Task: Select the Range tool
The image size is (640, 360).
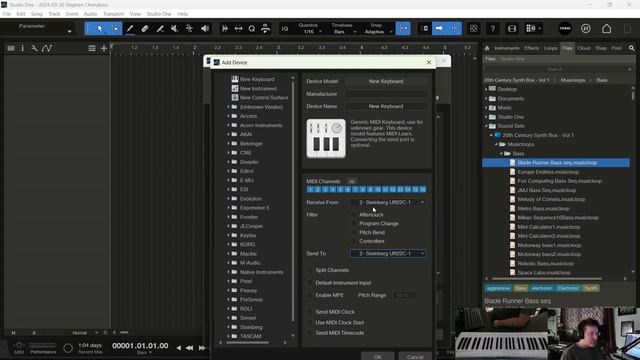Action: [116, 29]
